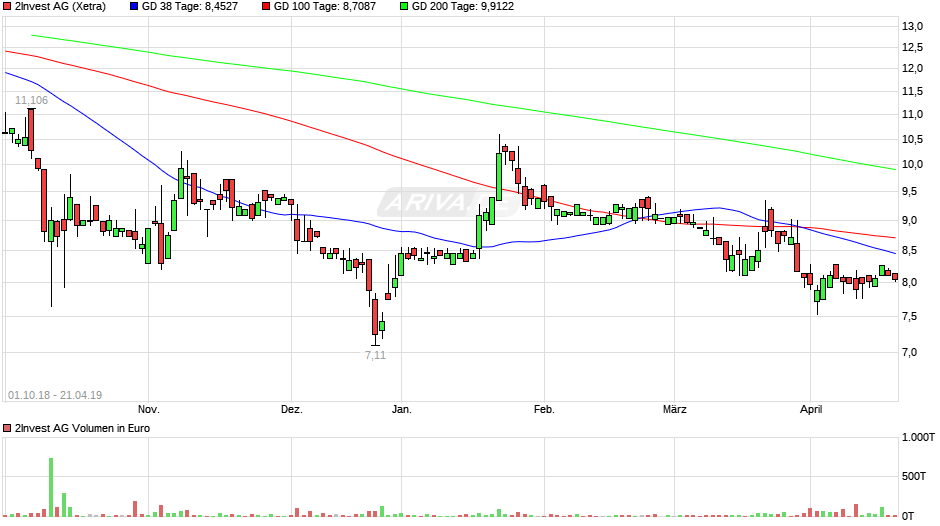This screenshot has width=940, height=526.
Task: Click the 8,5 price axis value
Action: 909,251
